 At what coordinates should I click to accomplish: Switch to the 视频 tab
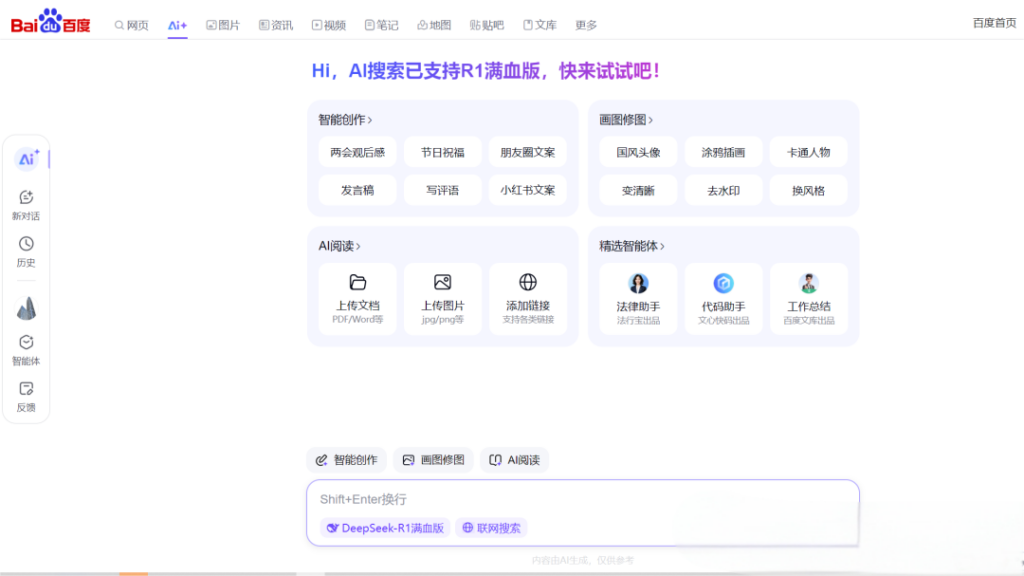click(328, 25)
